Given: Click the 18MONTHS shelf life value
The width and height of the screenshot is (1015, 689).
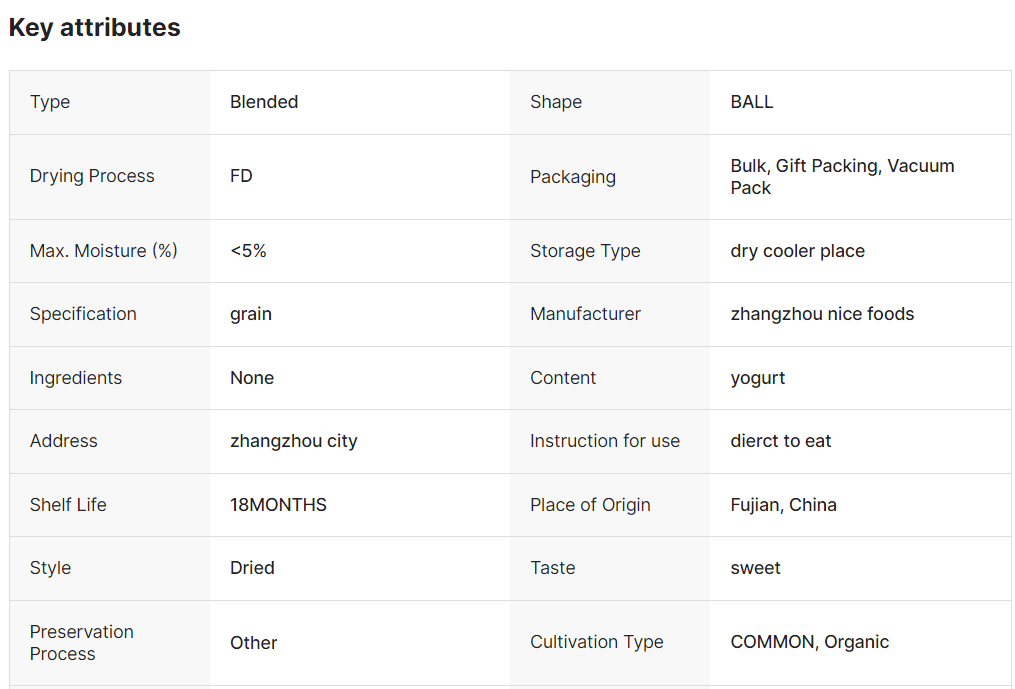Looking at the screenshot, I should coord(278,505).
